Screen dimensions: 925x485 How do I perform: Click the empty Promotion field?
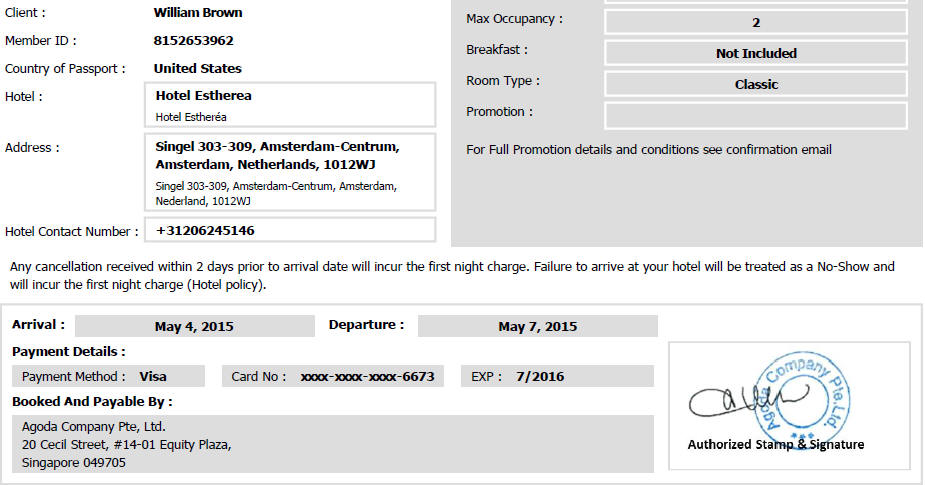coord(756,116)
